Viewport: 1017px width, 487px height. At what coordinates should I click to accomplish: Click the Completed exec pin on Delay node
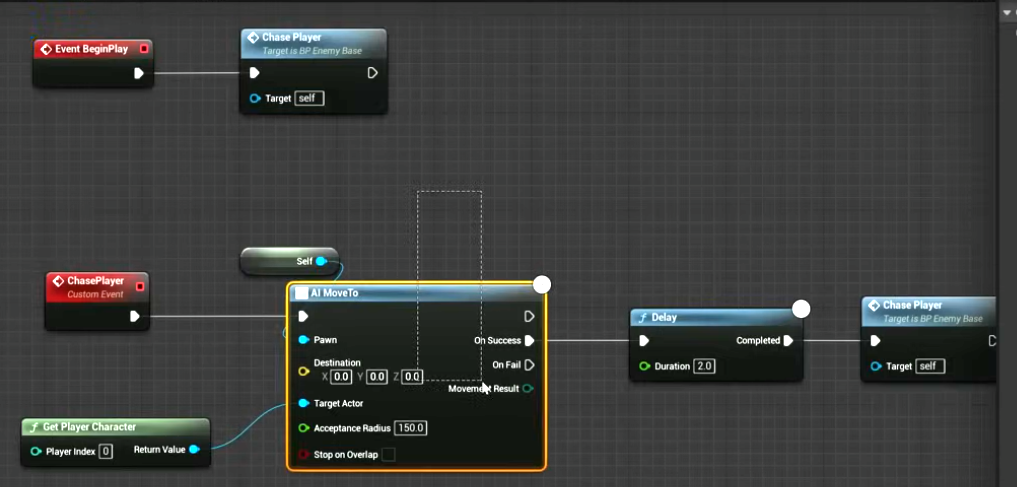coord(788,341)
